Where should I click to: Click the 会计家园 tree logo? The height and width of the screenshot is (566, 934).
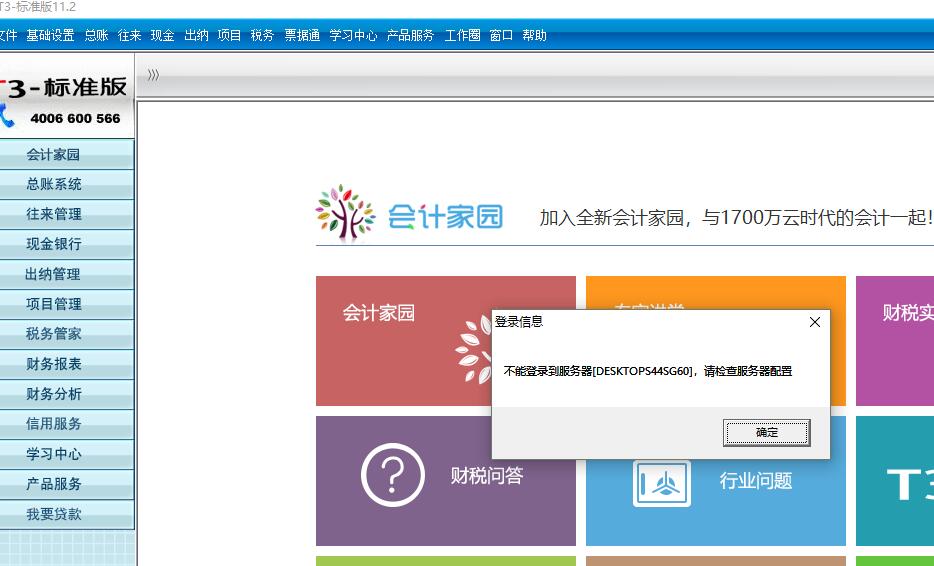[x=345, y=213]
